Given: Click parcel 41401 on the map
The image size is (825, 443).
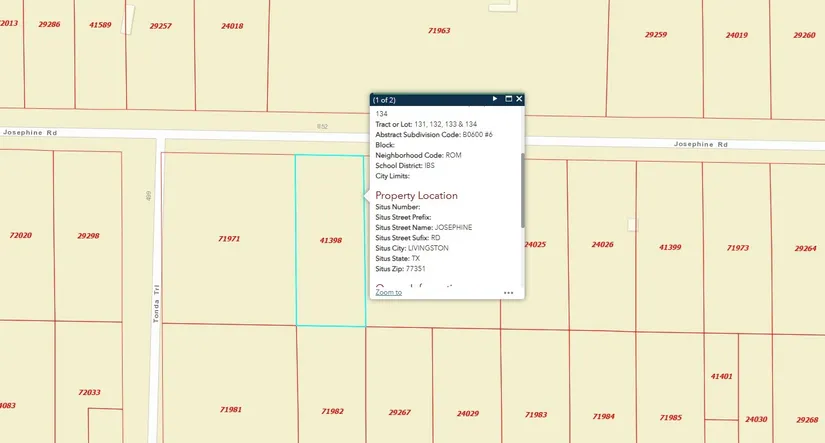Looking at the screenshot, I should [x=721, y=377].
